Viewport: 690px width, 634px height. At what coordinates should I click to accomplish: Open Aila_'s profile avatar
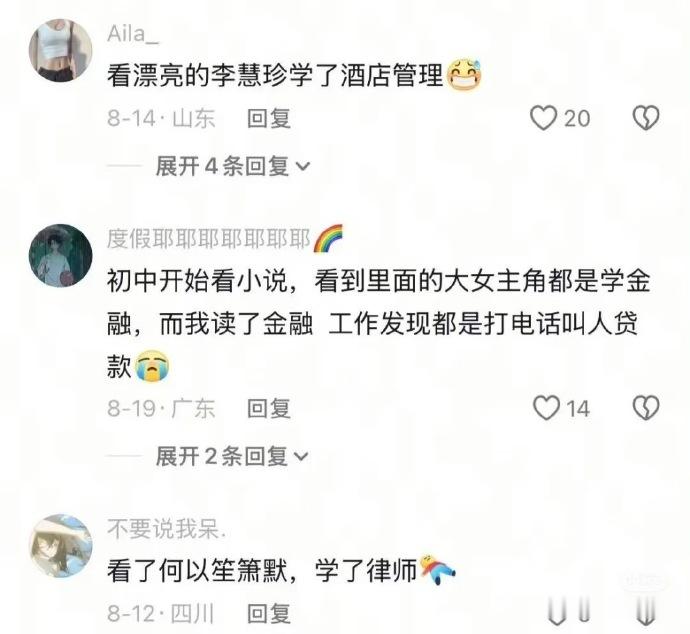click(x=61, y=50)
